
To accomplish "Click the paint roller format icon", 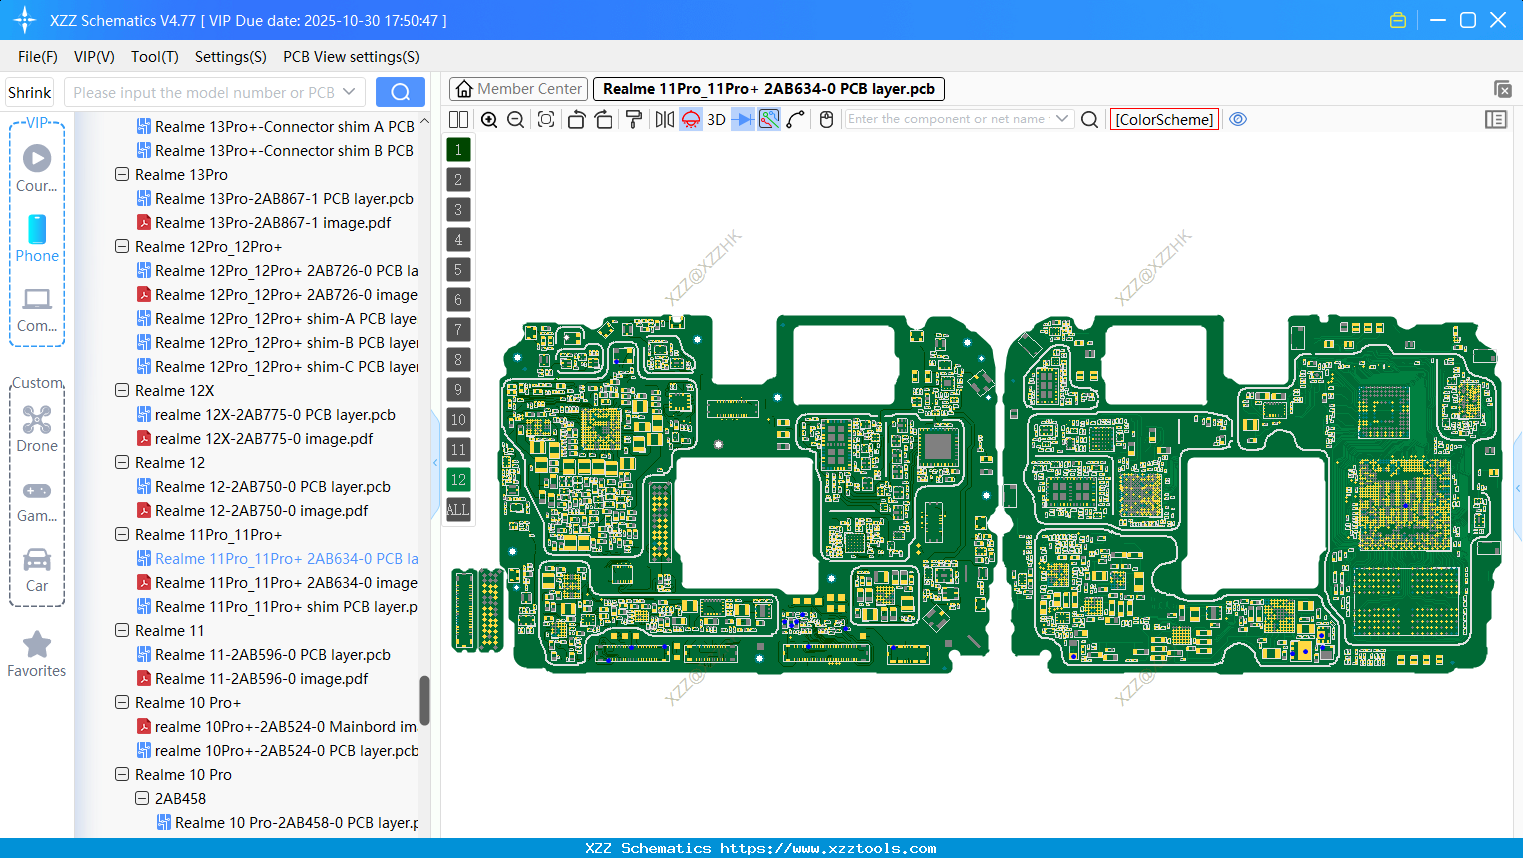I will [634, 120].
